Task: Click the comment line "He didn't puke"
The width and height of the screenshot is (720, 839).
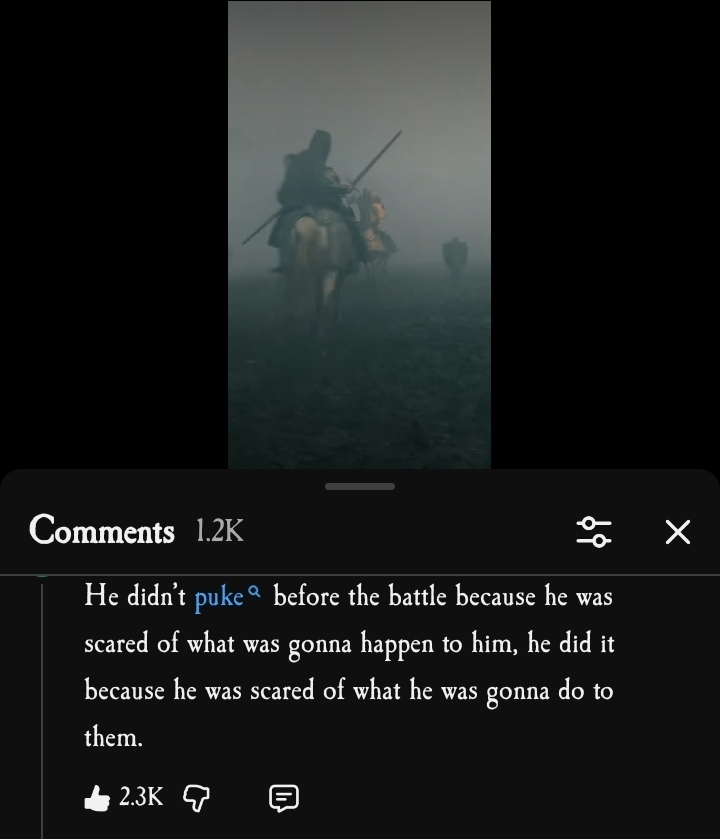Action: [x=164, y=596]
